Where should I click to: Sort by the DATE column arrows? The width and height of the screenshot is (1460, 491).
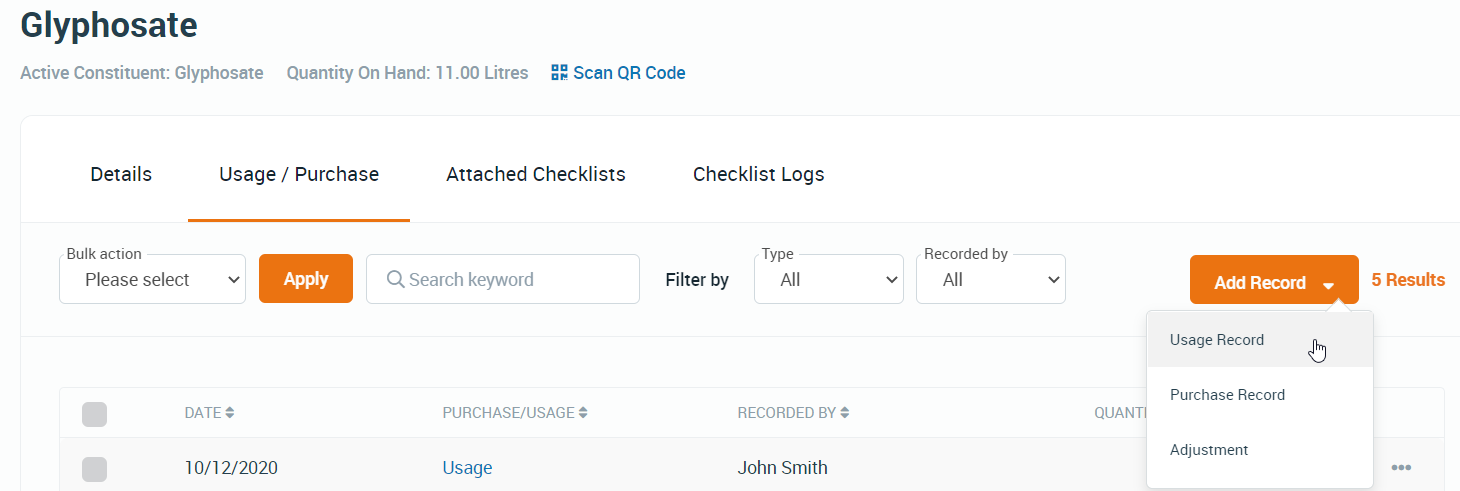coord(230,412)
